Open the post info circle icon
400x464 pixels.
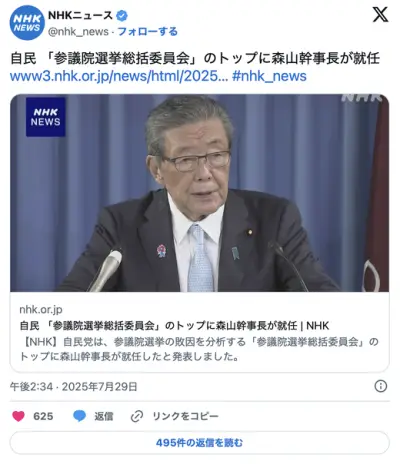381,386
